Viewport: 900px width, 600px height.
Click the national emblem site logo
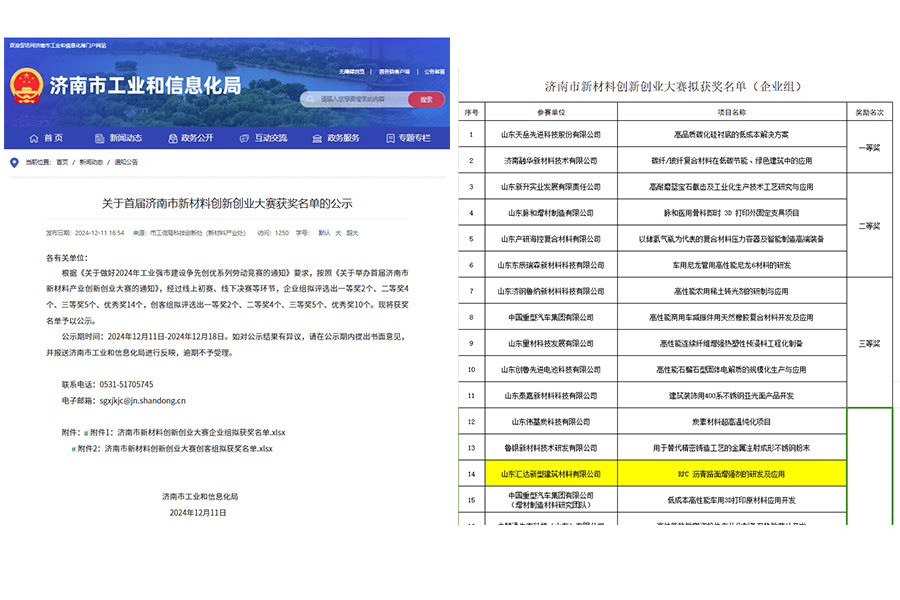click(x=25, y=82)
